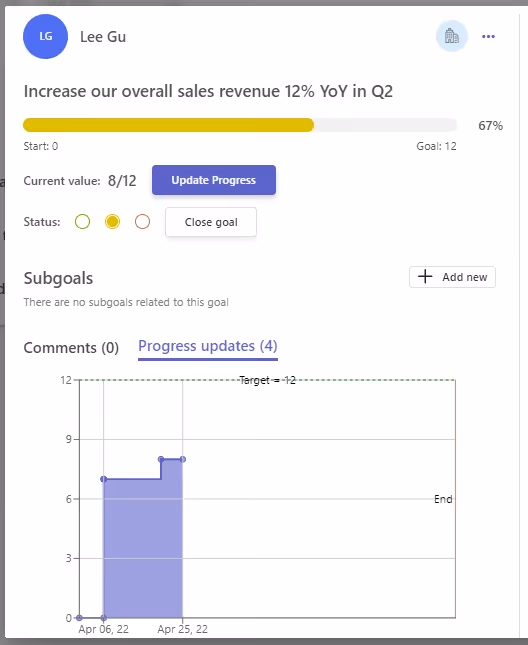Image resolution: width=528 pixels, height=645 pixels.
Task: Click the rightmost chart point at value 8
Action: (183, 459)
